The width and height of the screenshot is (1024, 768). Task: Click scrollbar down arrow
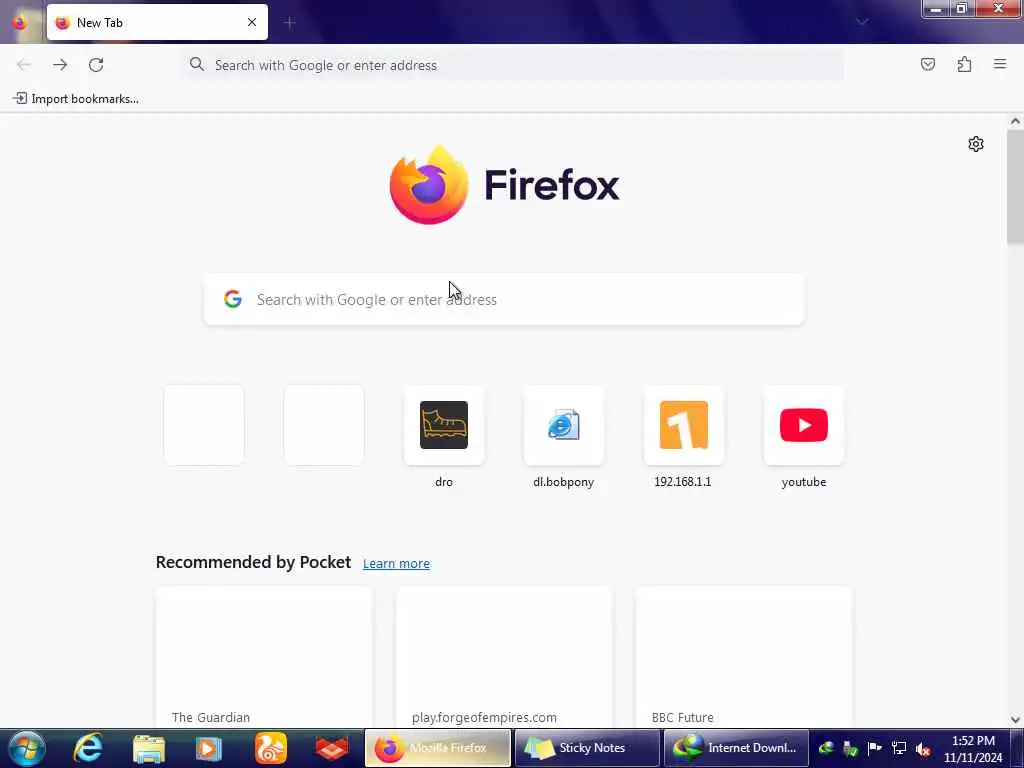click(1015, 720)
